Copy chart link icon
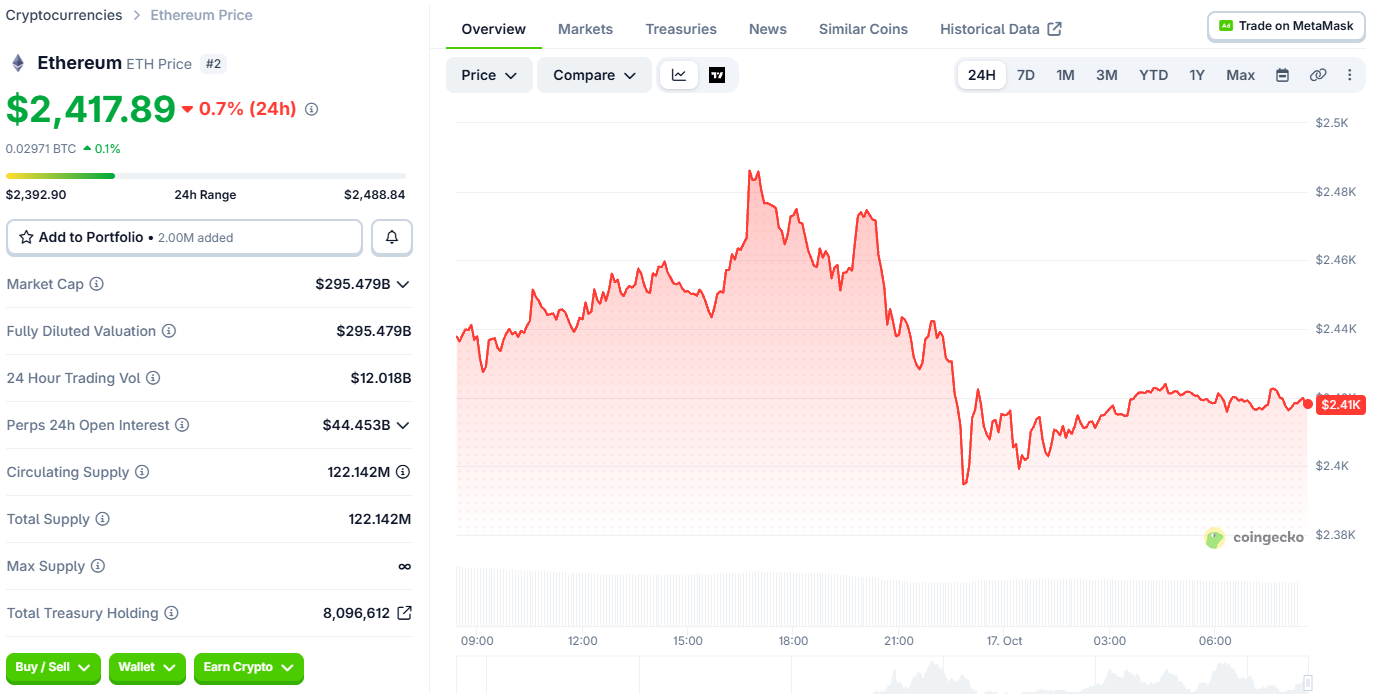This screenshot has height=694, width=1375. [x=1318, y=75]
